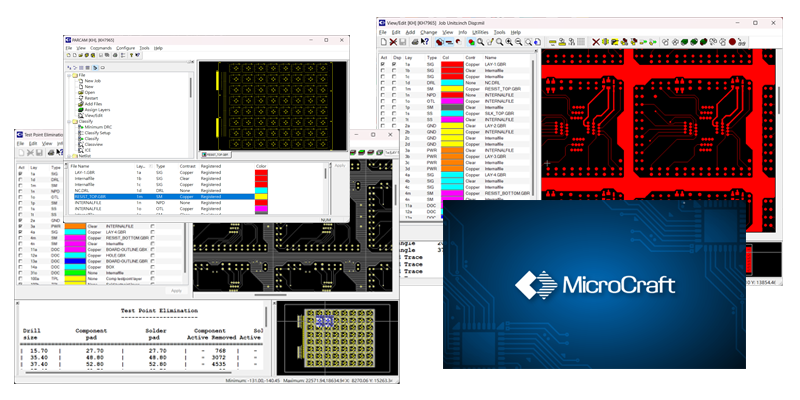Click red X delete icon beside New in View/Edit

coord(393,42)
